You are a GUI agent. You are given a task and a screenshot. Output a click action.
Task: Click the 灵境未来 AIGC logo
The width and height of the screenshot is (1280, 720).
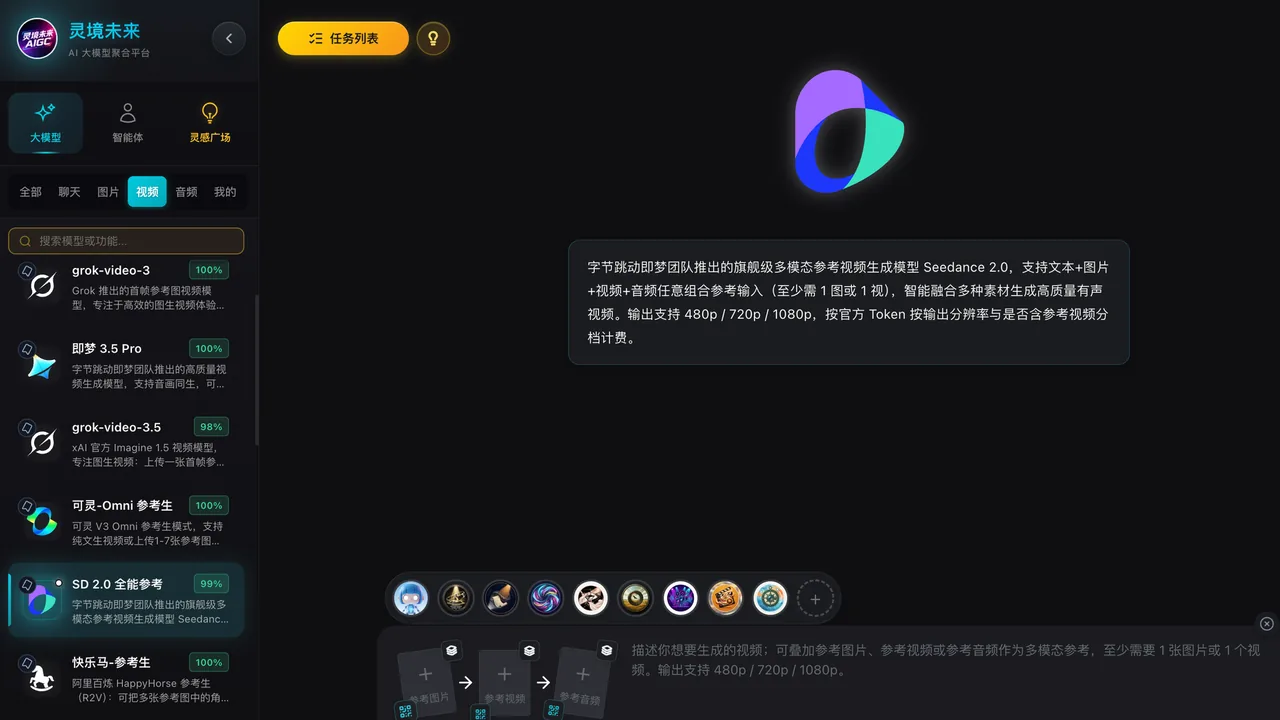37,38
